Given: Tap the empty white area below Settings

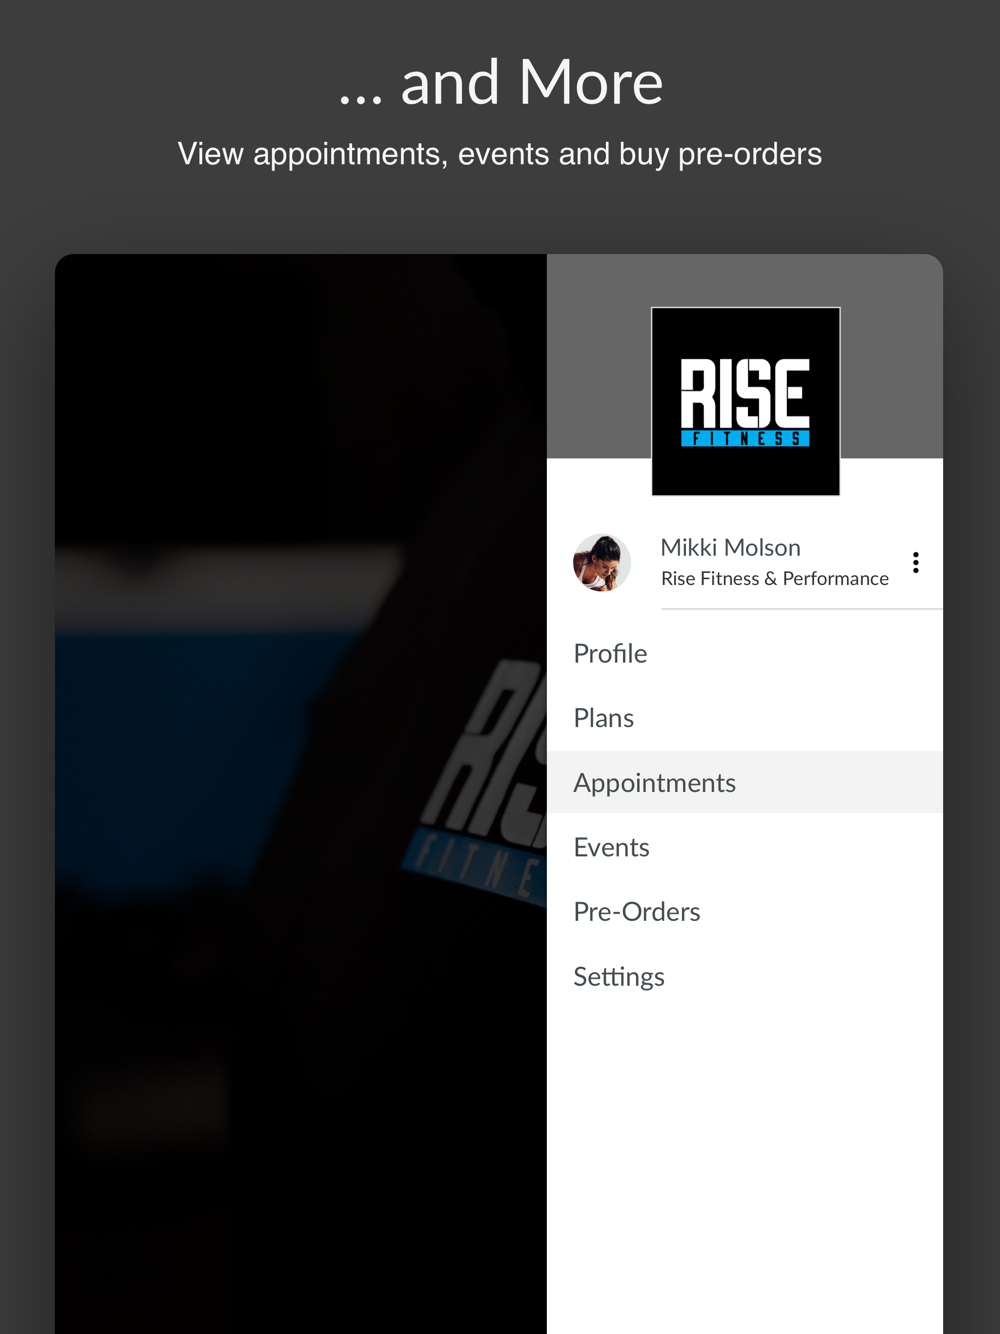Looking at the screenshot, I should [745, 1170].
